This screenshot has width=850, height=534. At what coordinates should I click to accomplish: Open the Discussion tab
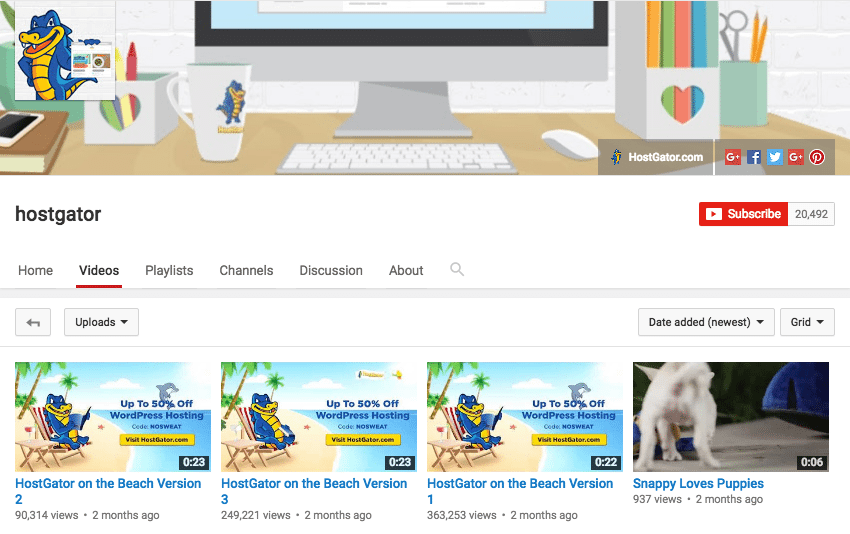[331, 271]
